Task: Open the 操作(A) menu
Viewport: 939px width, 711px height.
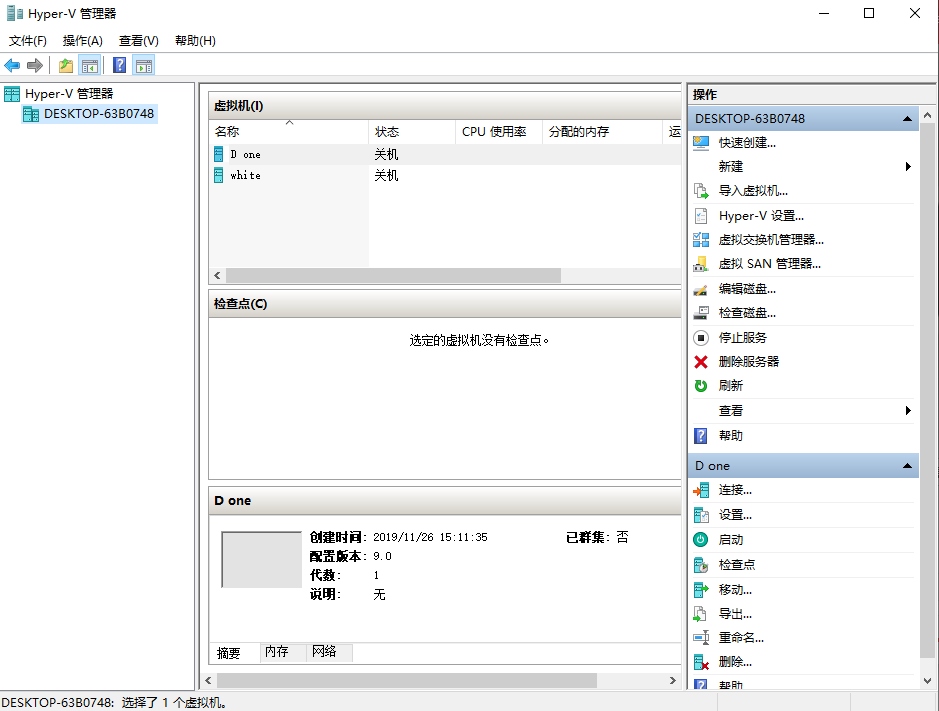Action: 83,41
